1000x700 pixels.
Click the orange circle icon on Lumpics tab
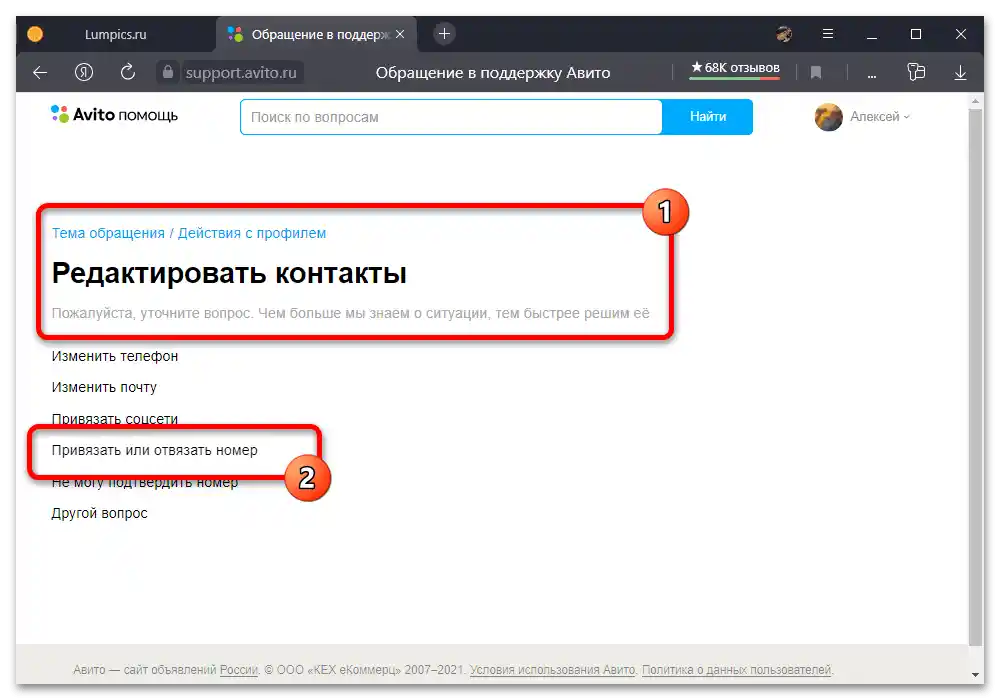coord(35,34)
